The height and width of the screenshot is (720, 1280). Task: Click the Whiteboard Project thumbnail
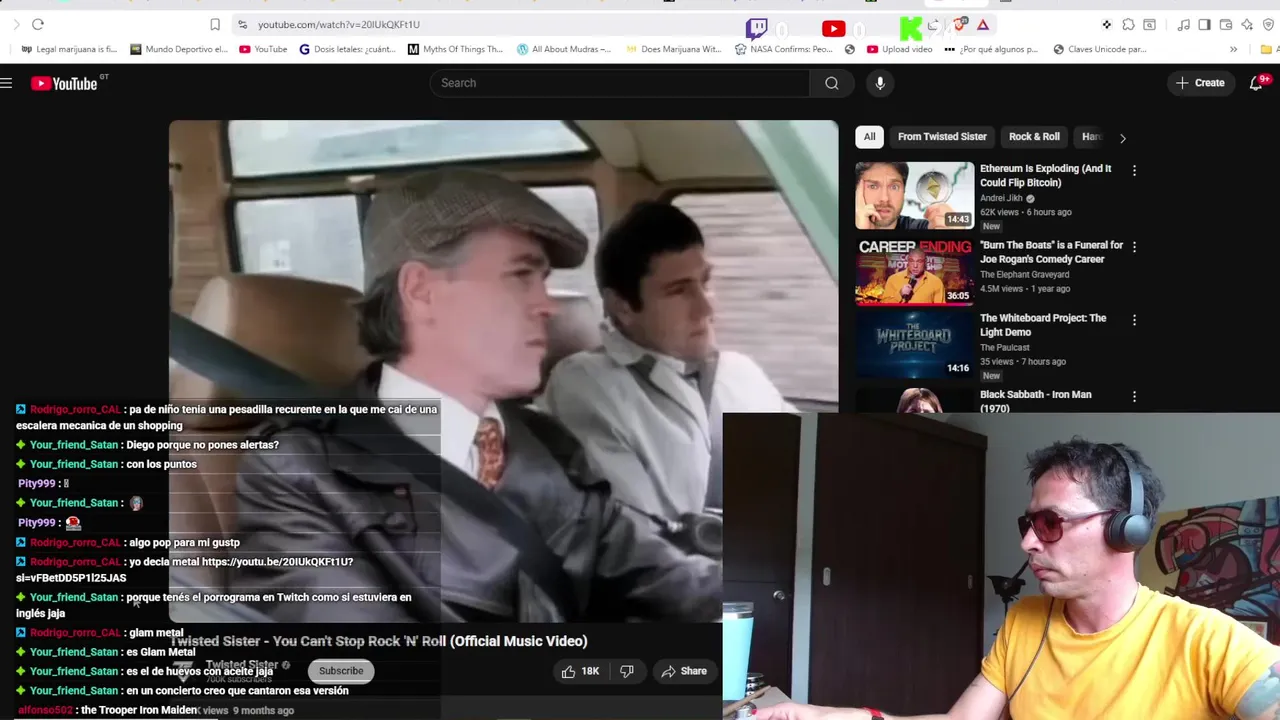914,345
